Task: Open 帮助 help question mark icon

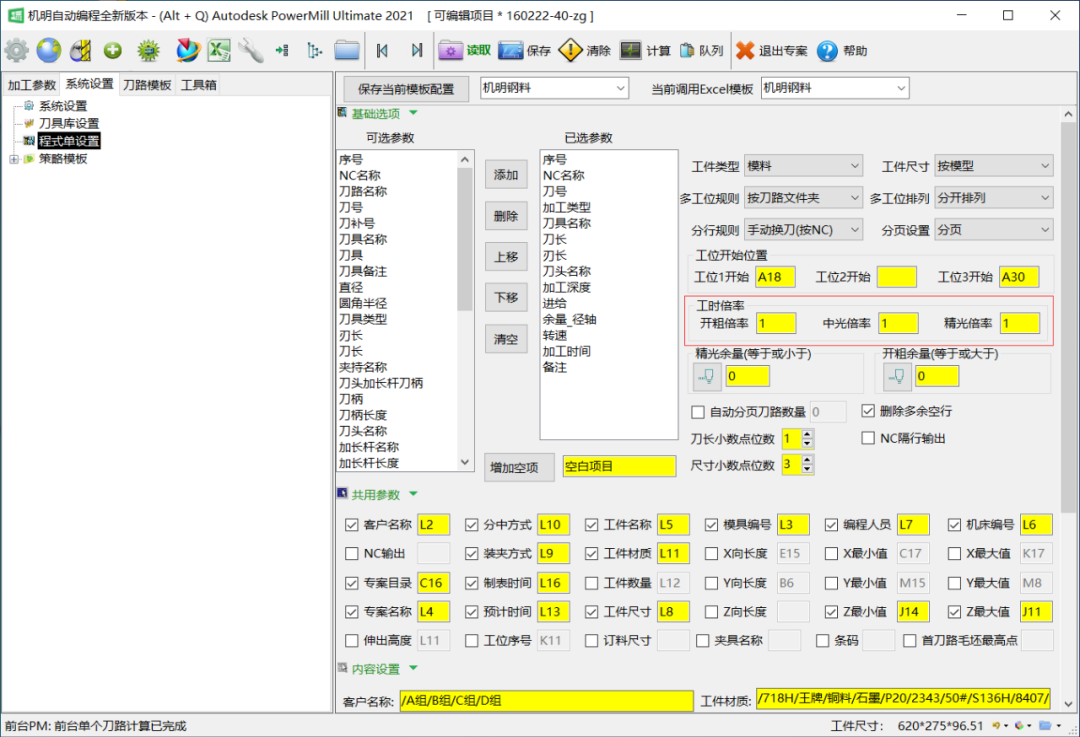Action: (827, 50)
